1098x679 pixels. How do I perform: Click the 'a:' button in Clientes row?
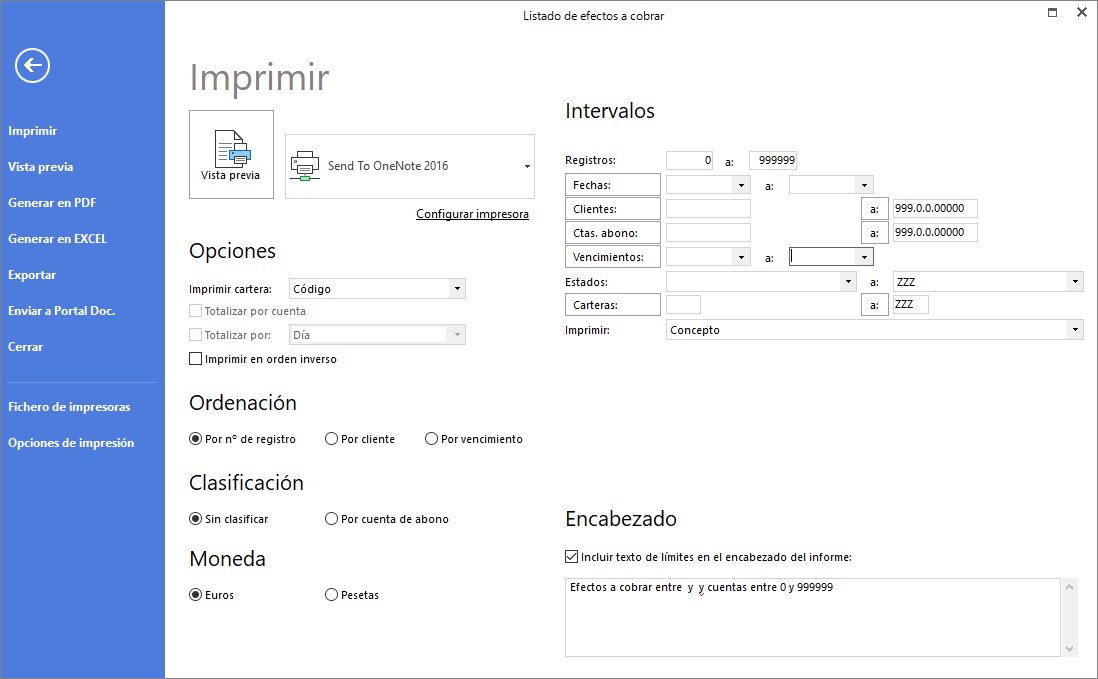(874, 209)
